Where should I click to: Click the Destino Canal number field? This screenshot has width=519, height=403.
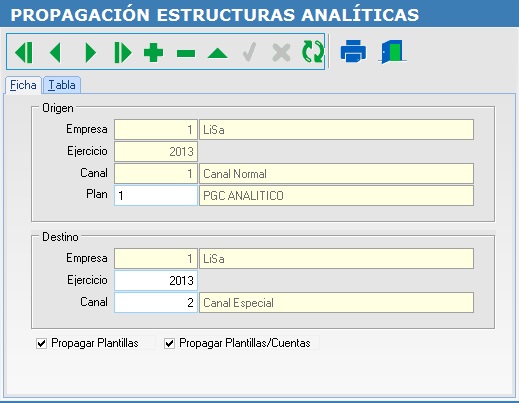coord(156,303)
